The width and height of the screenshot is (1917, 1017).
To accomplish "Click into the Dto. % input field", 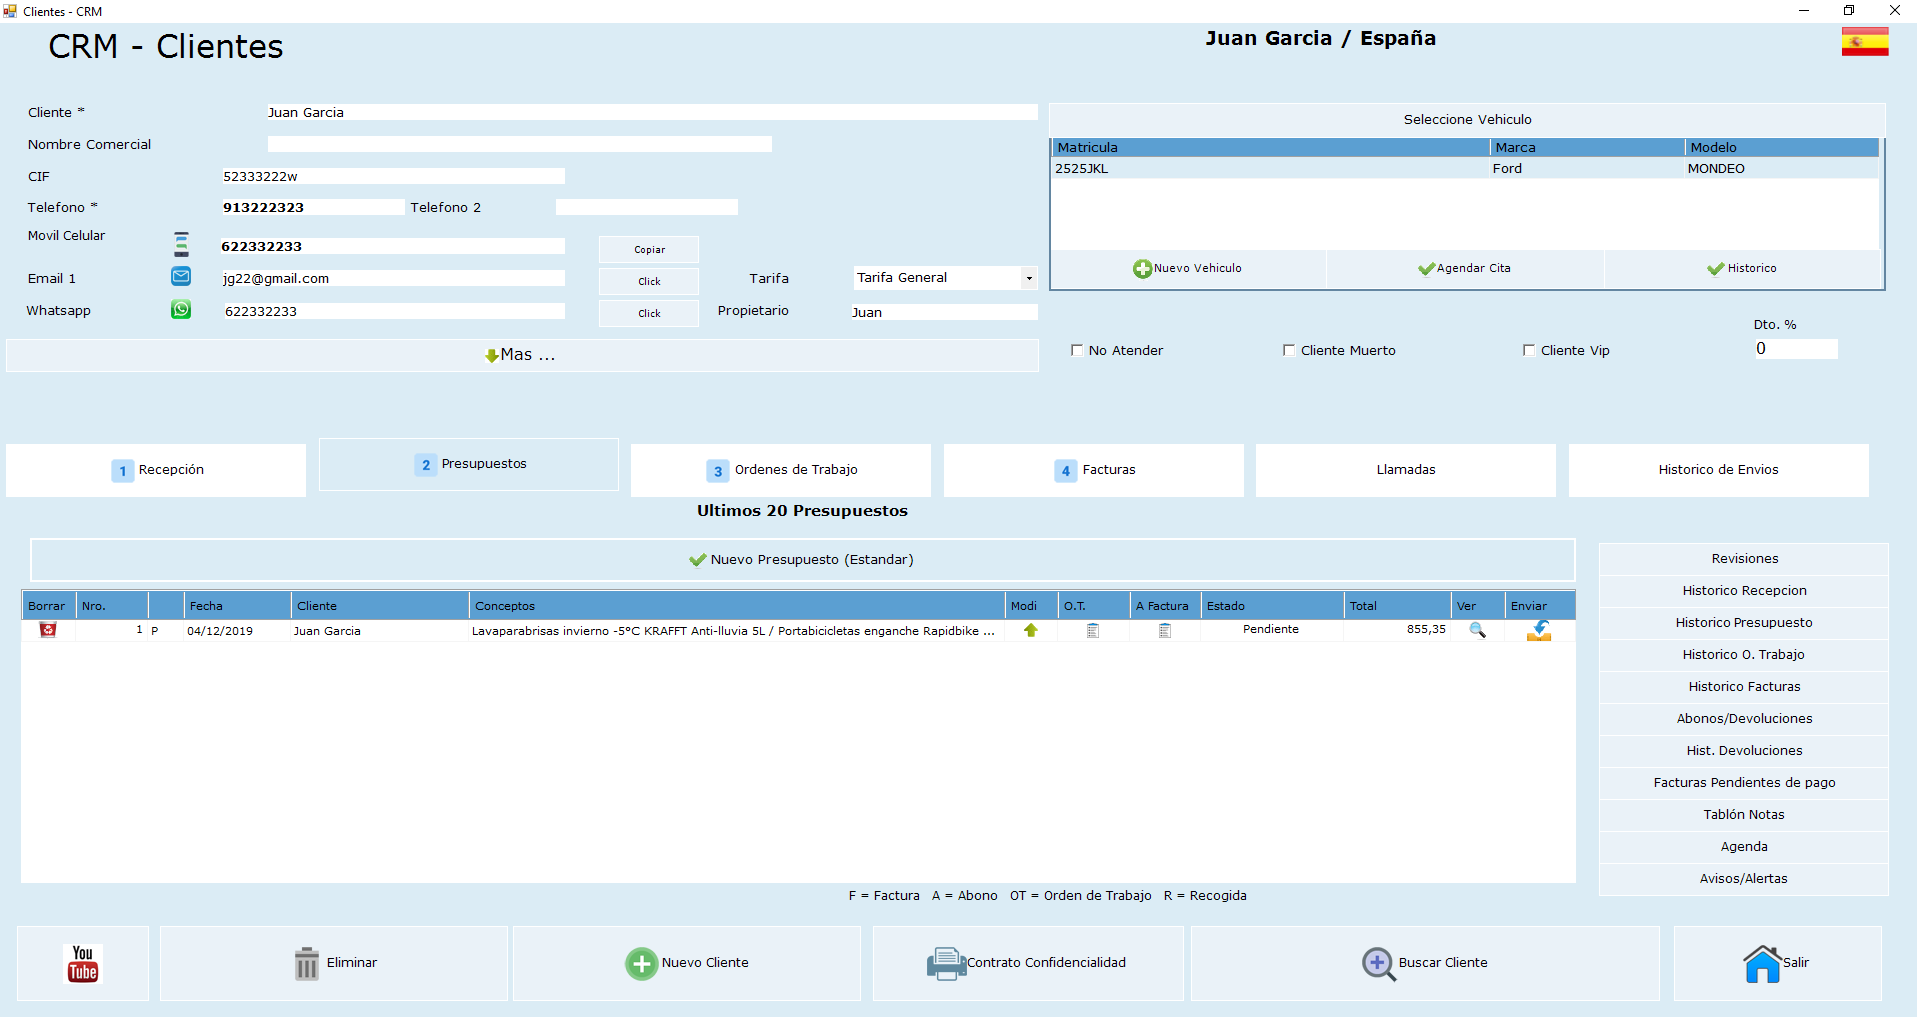I will tap(1795, 349).
